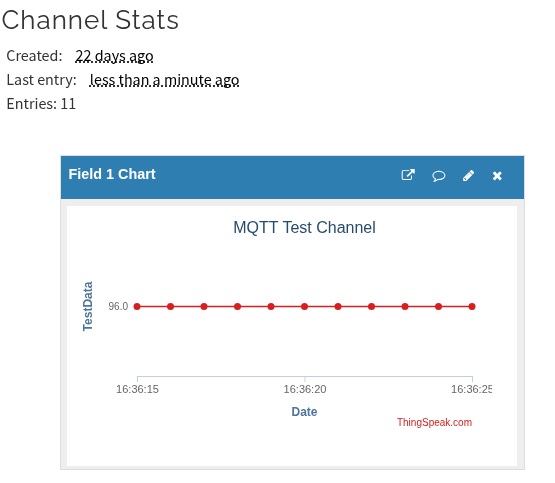Click the TestData y-axis label

click(x=88, y=306)
